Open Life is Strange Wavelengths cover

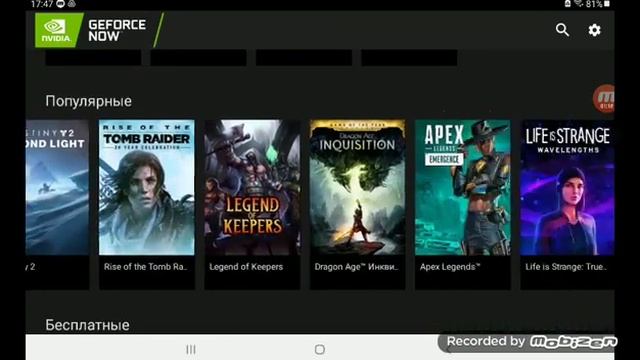567,187
